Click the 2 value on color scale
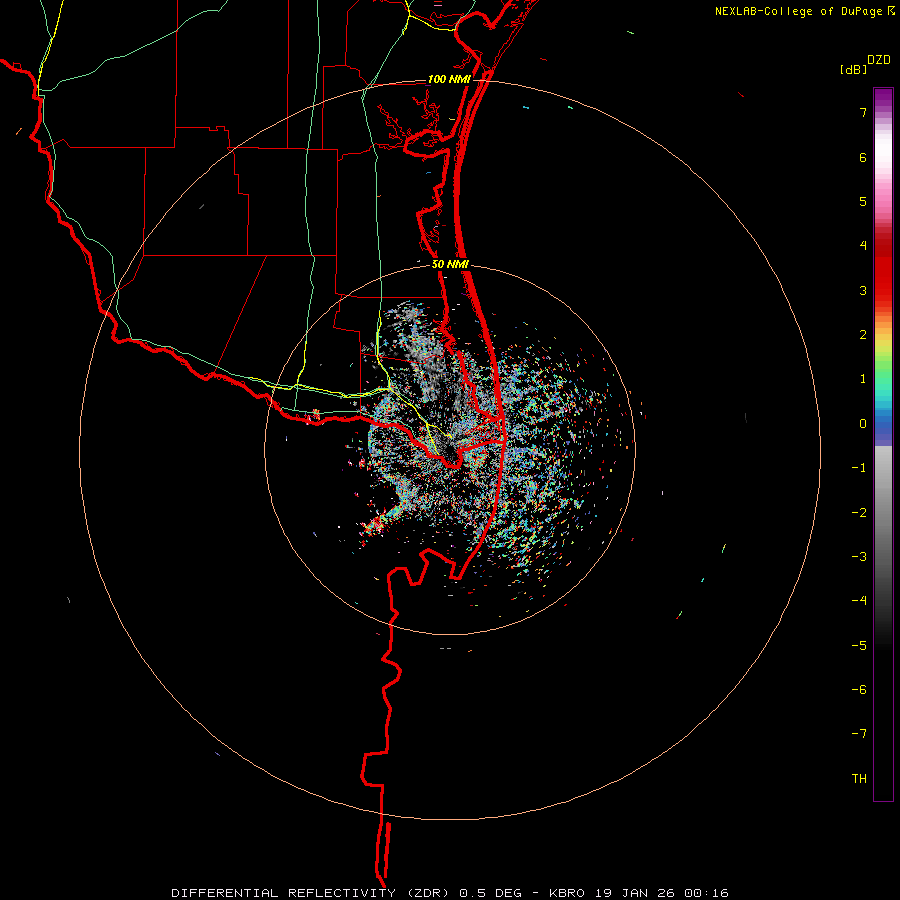 (x=863, y=335)
